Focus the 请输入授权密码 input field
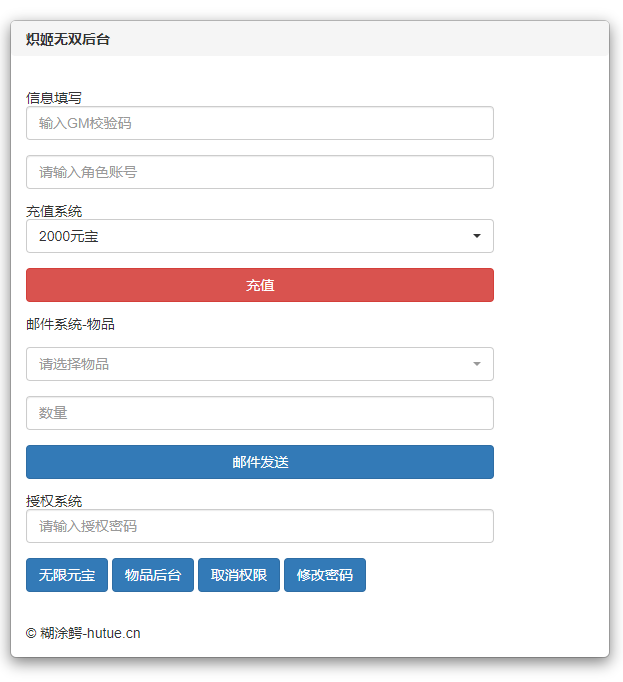The height and width of the screenshot is (682, 623). point(260,526)
